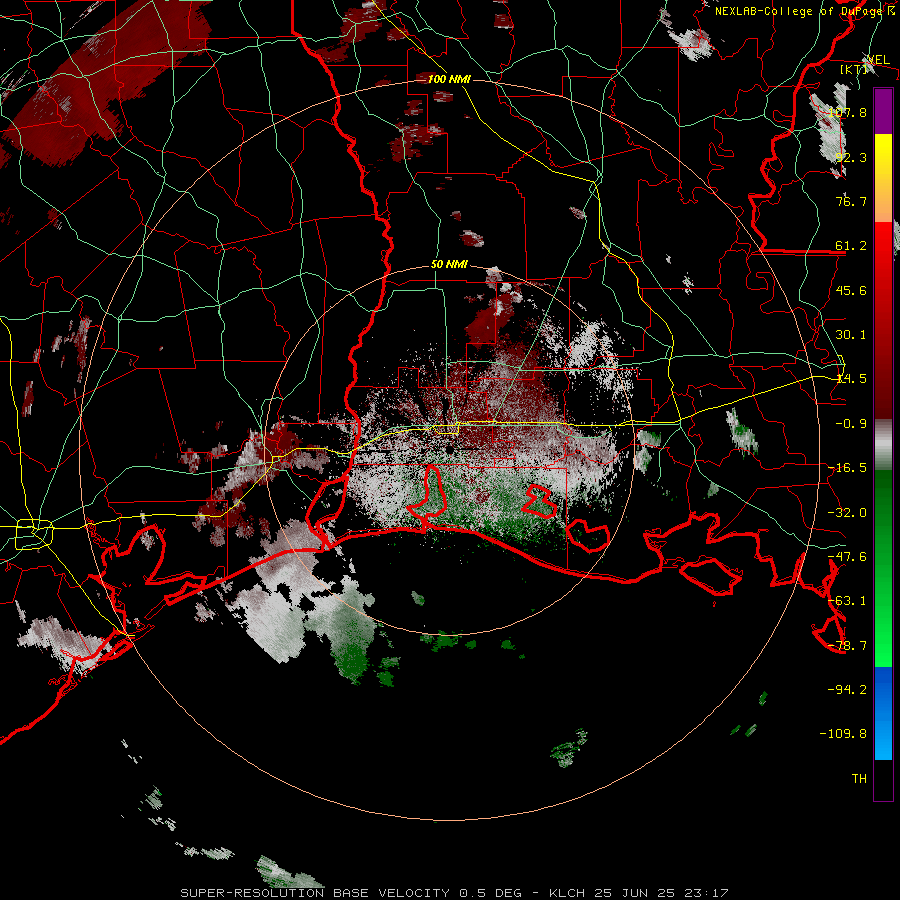Select the -47.6 legend value
This screenshot has width=900, height=900.
click(847, 556)
